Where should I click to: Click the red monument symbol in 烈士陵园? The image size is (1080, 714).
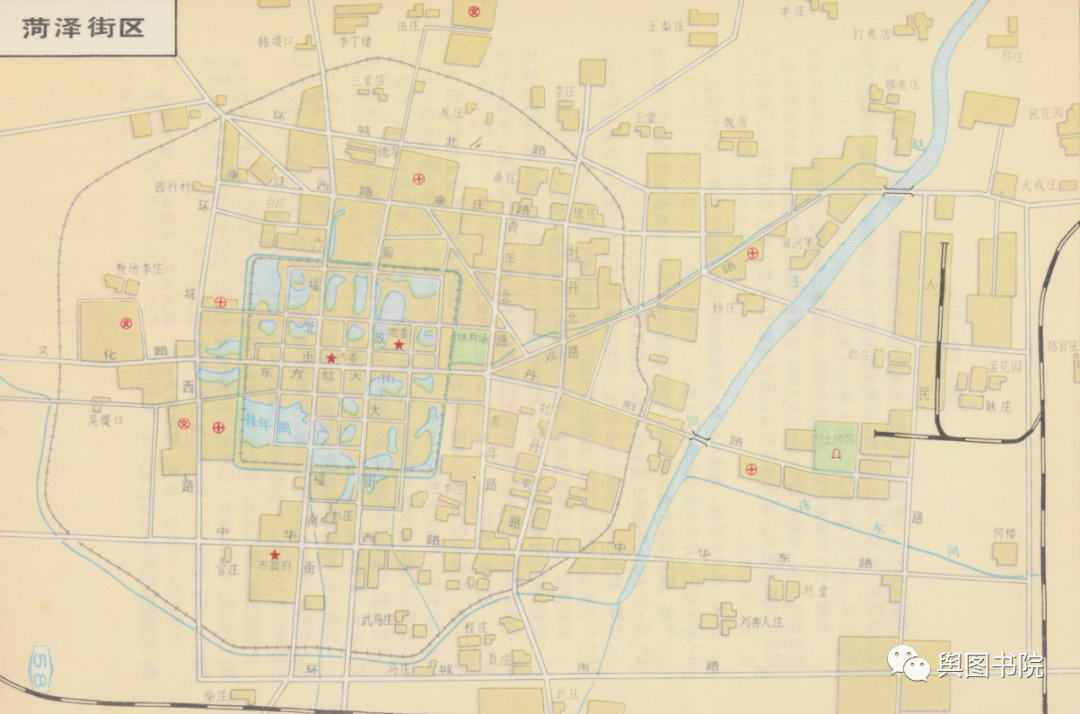pyautogui.click(x=836, y=454)
